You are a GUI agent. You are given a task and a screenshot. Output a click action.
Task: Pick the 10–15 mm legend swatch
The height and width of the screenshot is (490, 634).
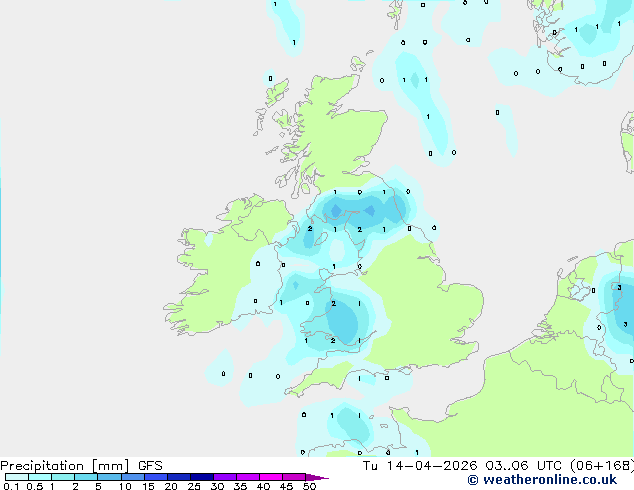pyautogui.click(x=133, y=477)
